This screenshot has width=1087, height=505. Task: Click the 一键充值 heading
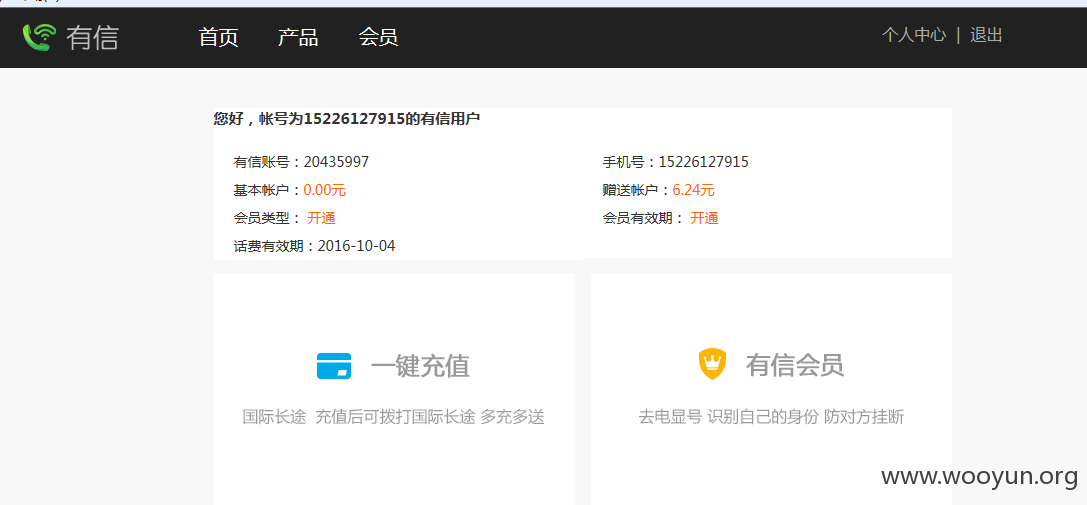[420, 366]
